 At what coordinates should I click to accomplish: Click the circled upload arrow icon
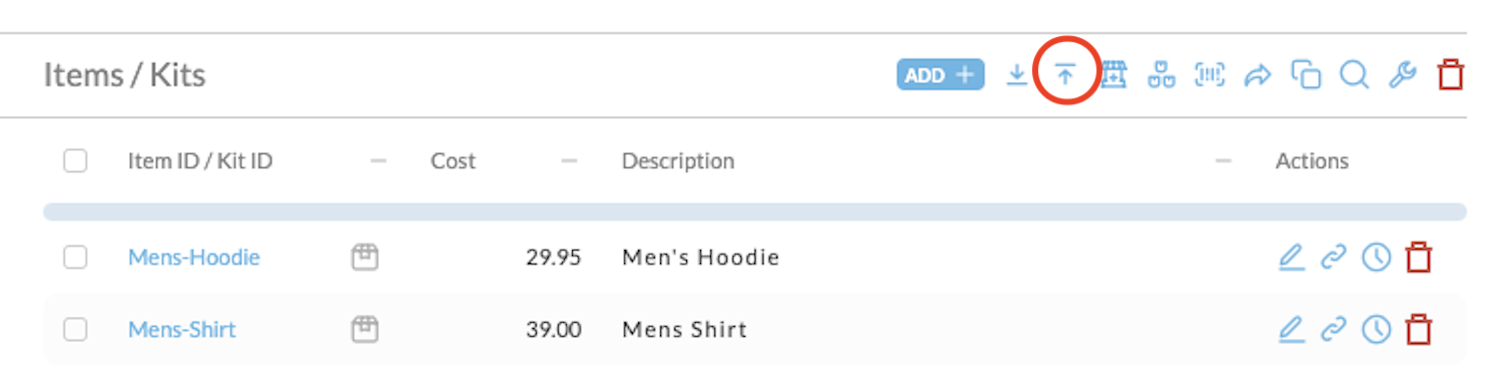[x=1066, y=75]
